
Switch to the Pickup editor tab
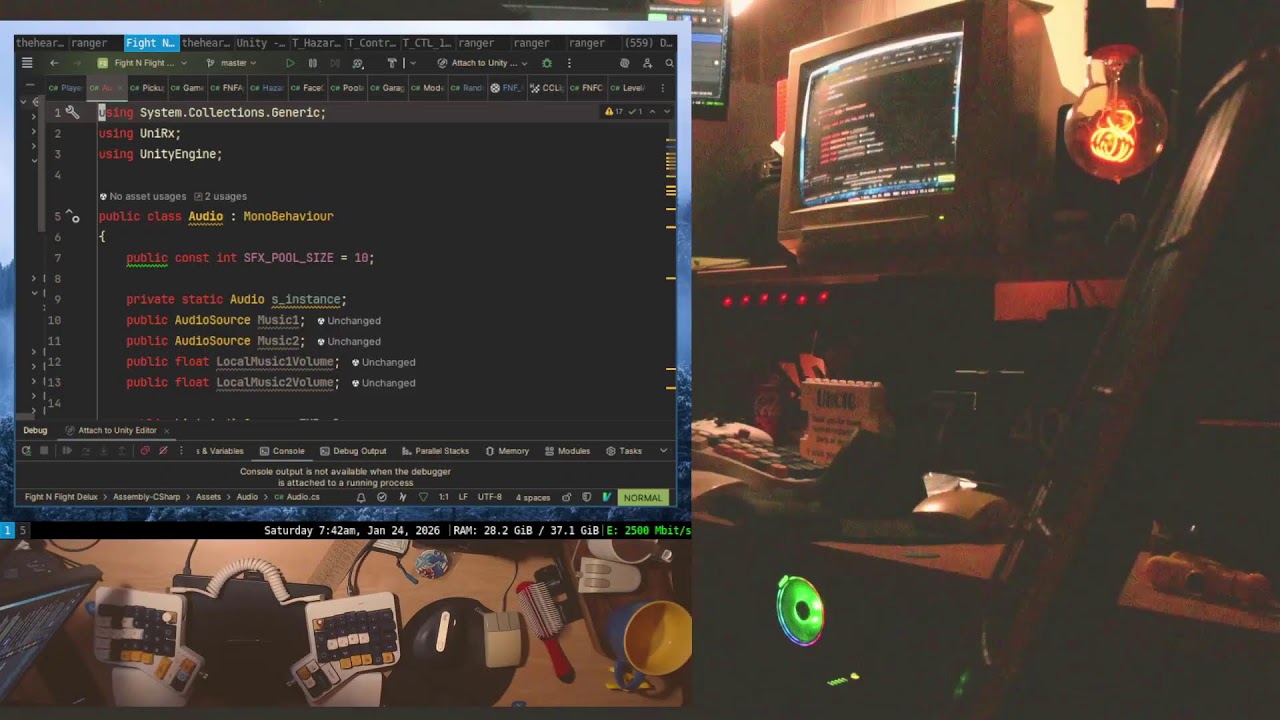click(147, 88)
